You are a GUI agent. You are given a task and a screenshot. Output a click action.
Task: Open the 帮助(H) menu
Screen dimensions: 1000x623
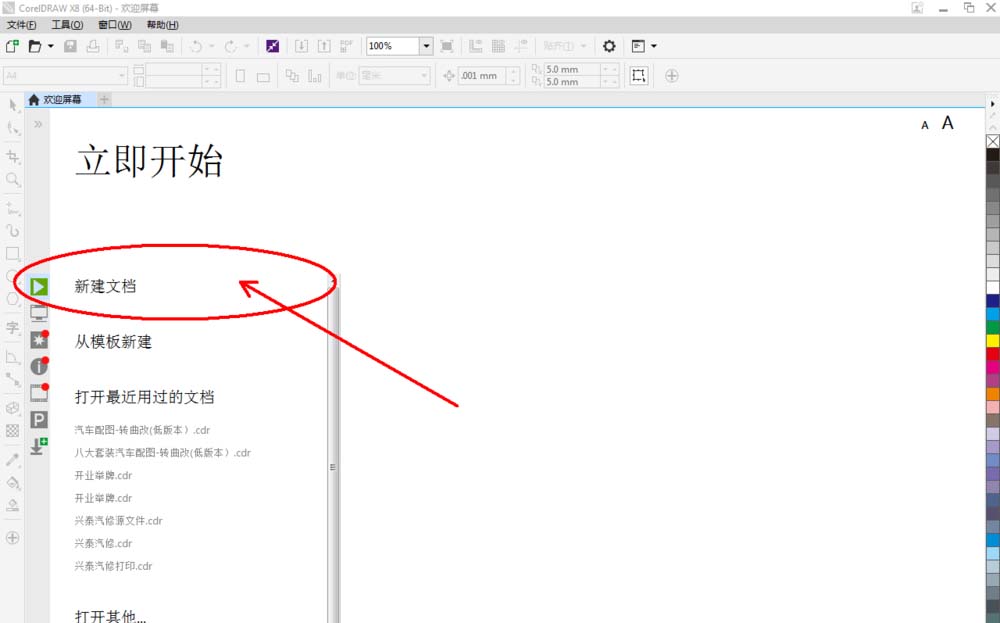coord(162,25)
